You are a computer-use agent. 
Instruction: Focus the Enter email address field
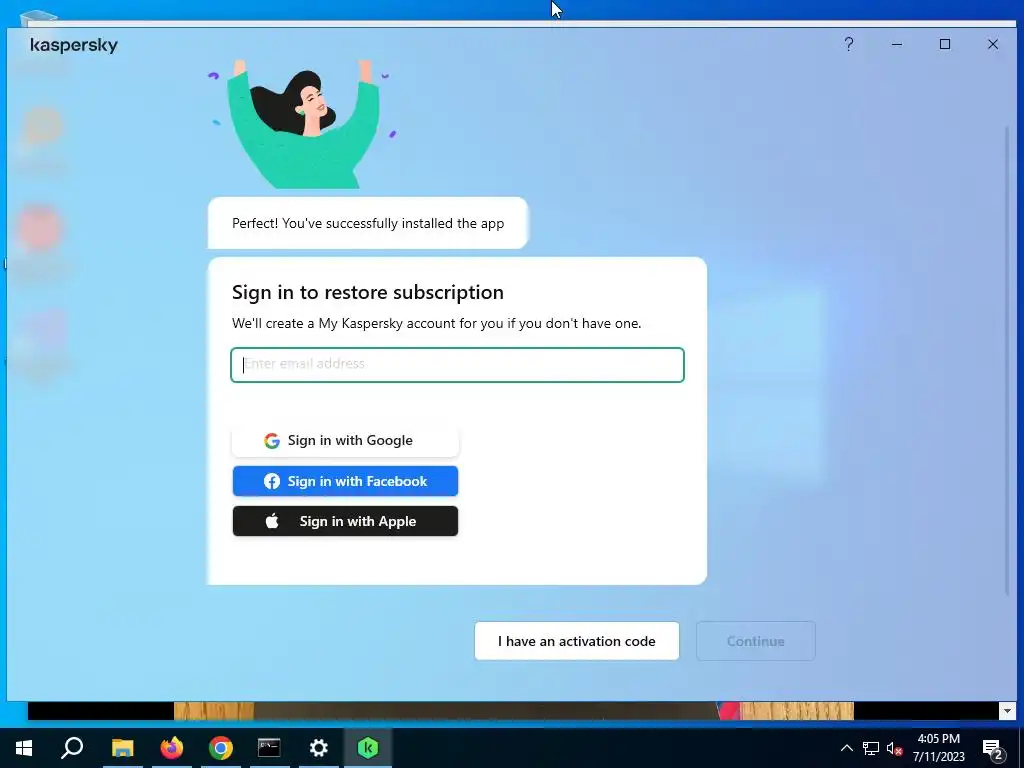tap(457, 364)
